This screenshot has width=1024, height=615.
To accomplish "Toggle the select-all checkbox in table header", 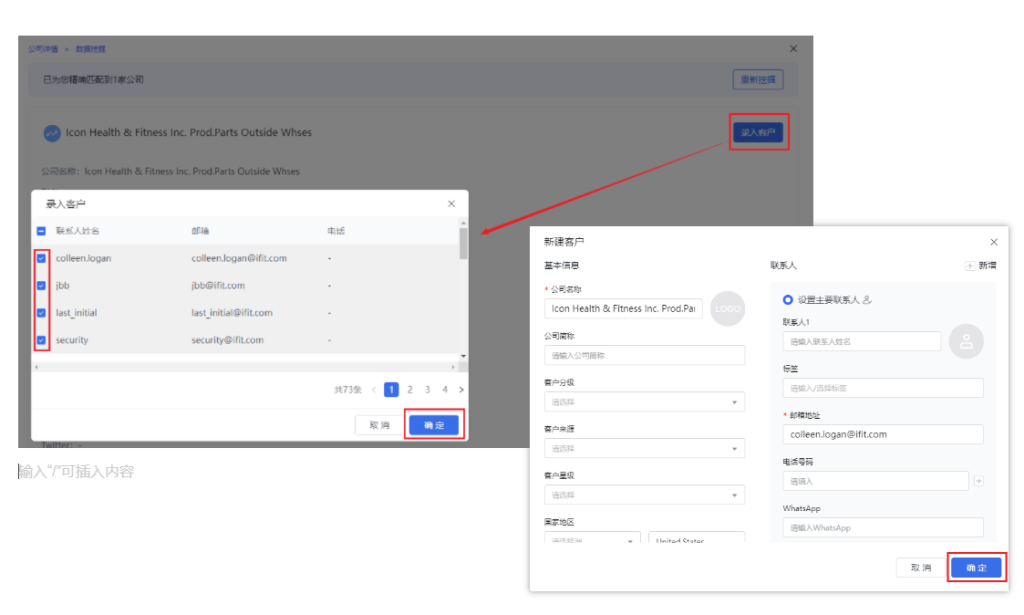I will point(41,231).
